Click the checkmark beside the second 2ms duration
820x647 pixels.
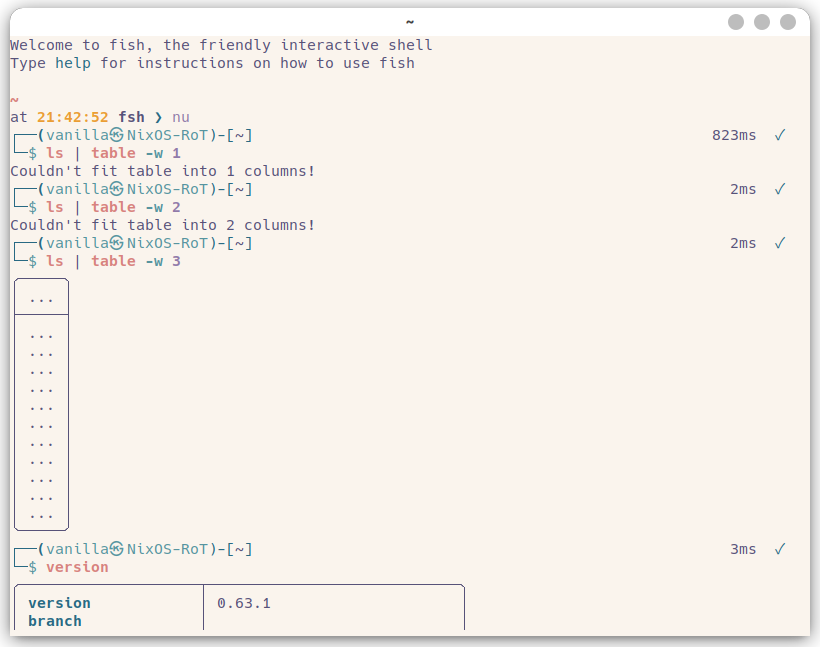pyautogui.click(x=780, y=242)
